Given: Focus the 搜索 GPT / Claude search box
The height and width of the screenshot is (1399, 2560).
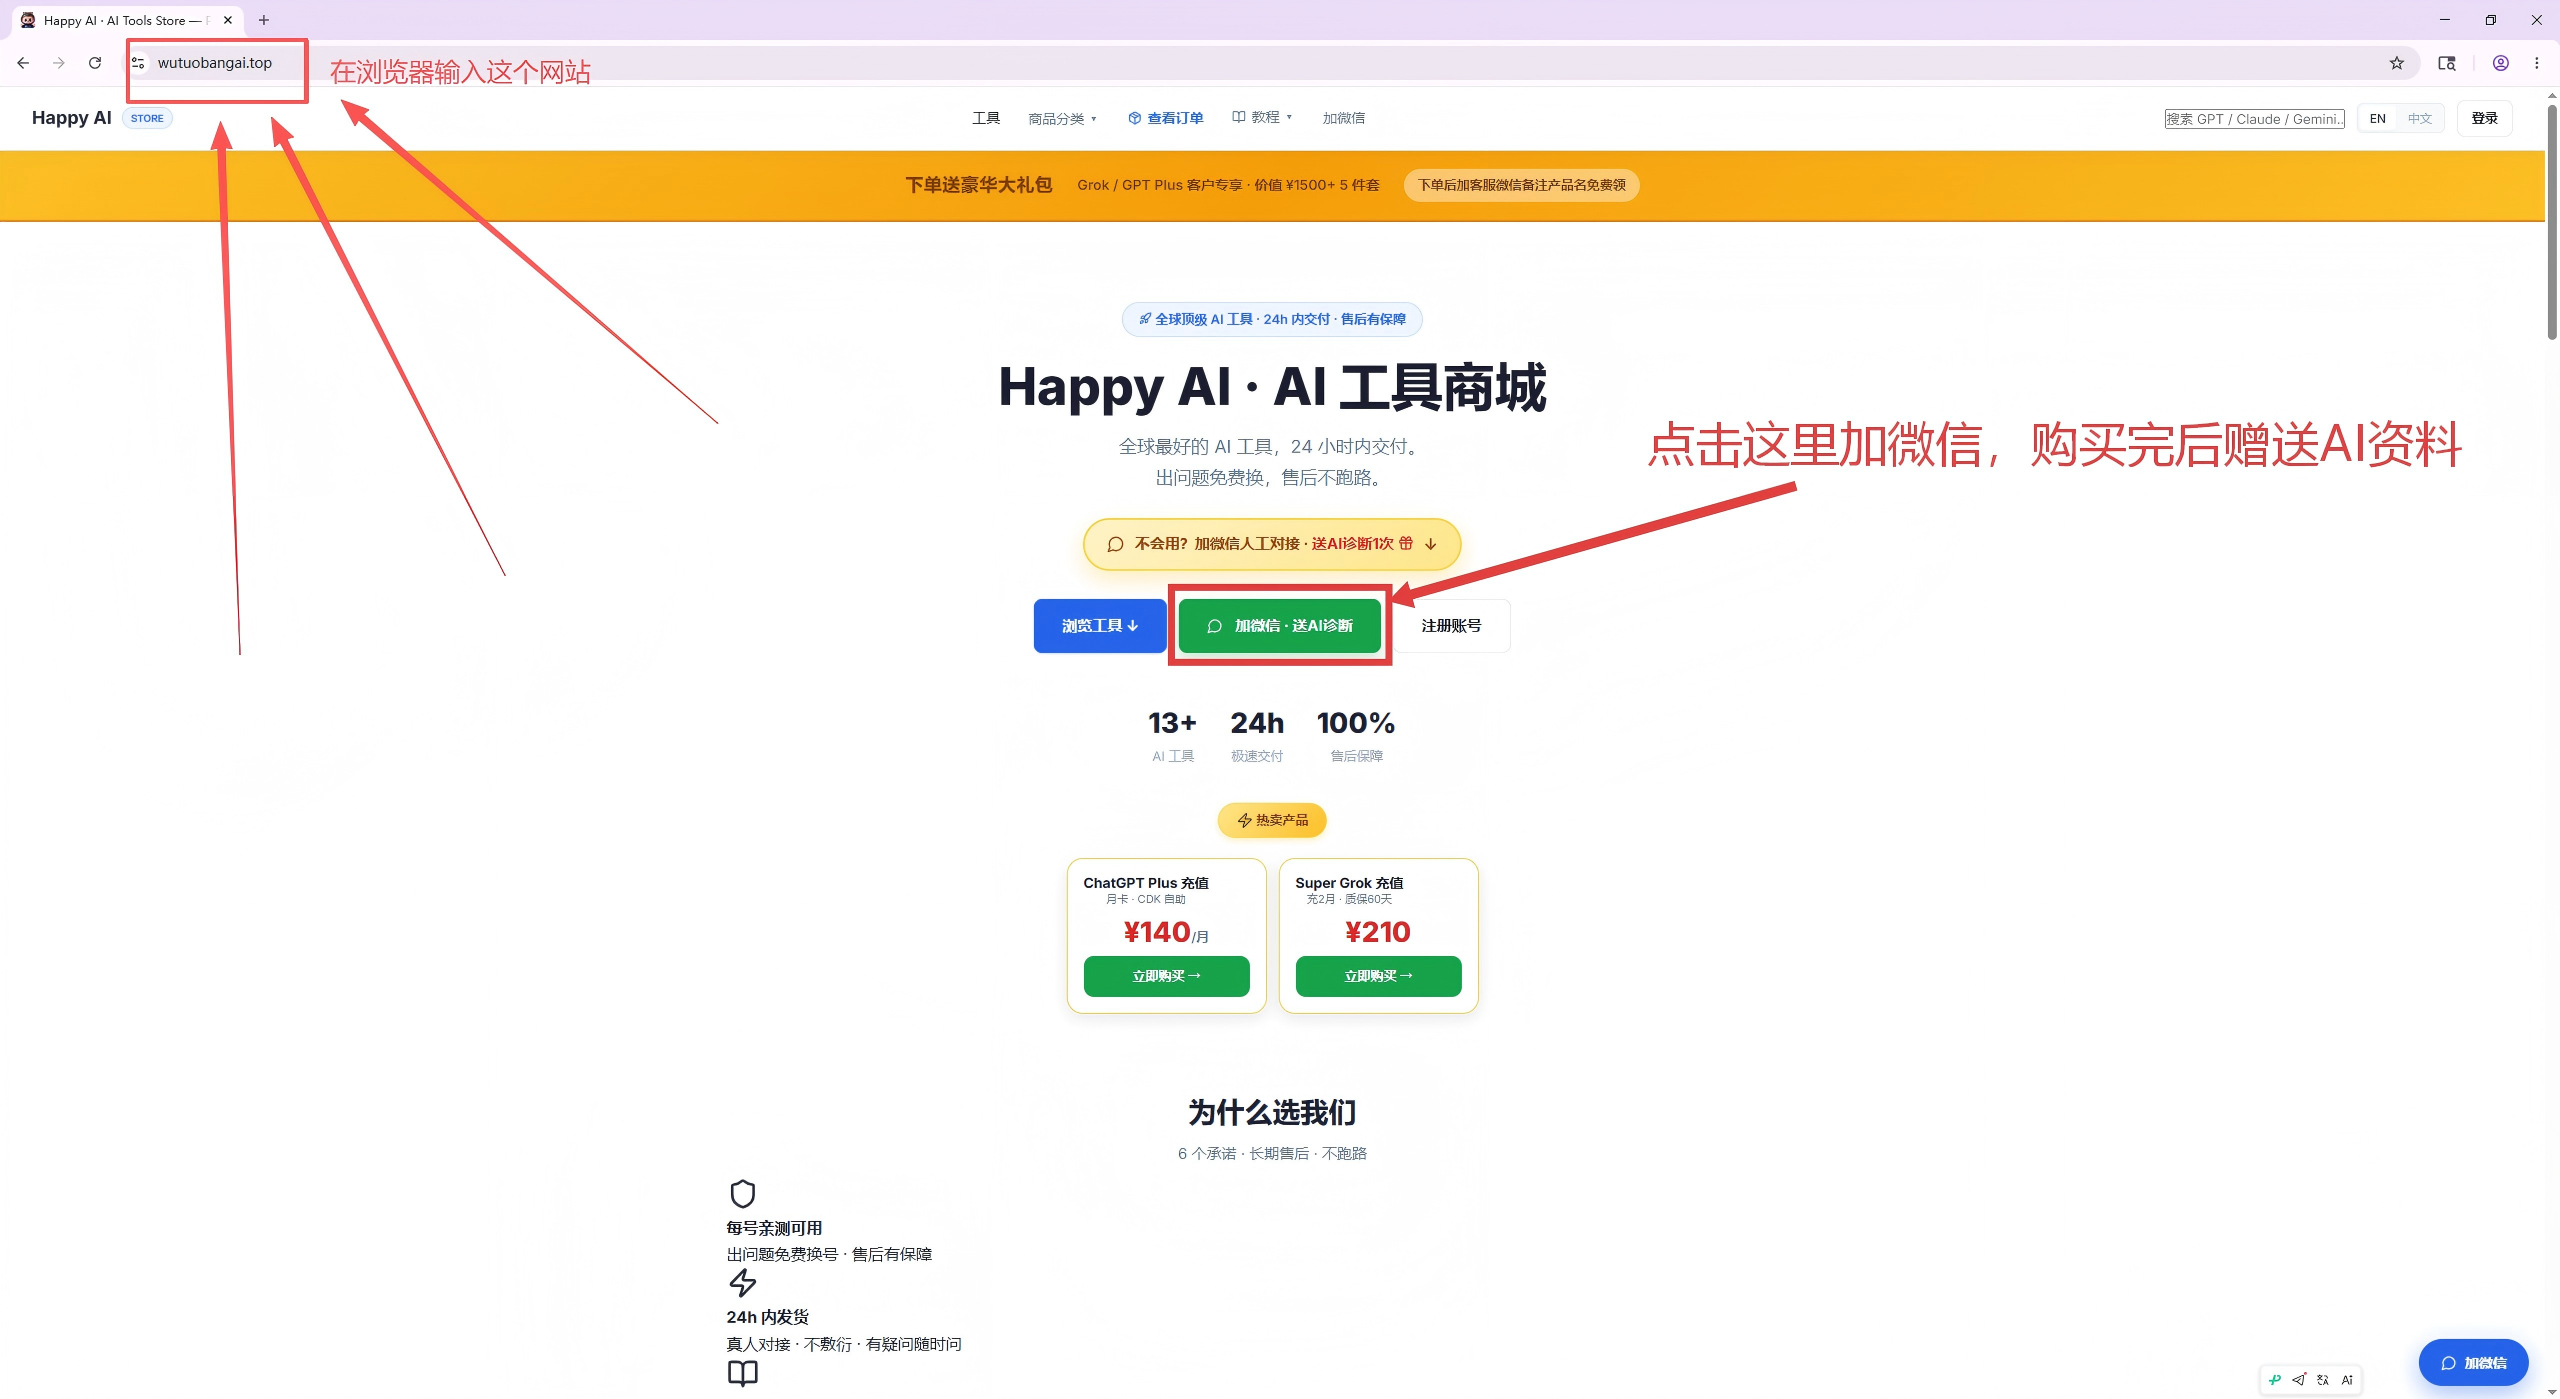Looking at the screenshot, I should pos(2254,119).
